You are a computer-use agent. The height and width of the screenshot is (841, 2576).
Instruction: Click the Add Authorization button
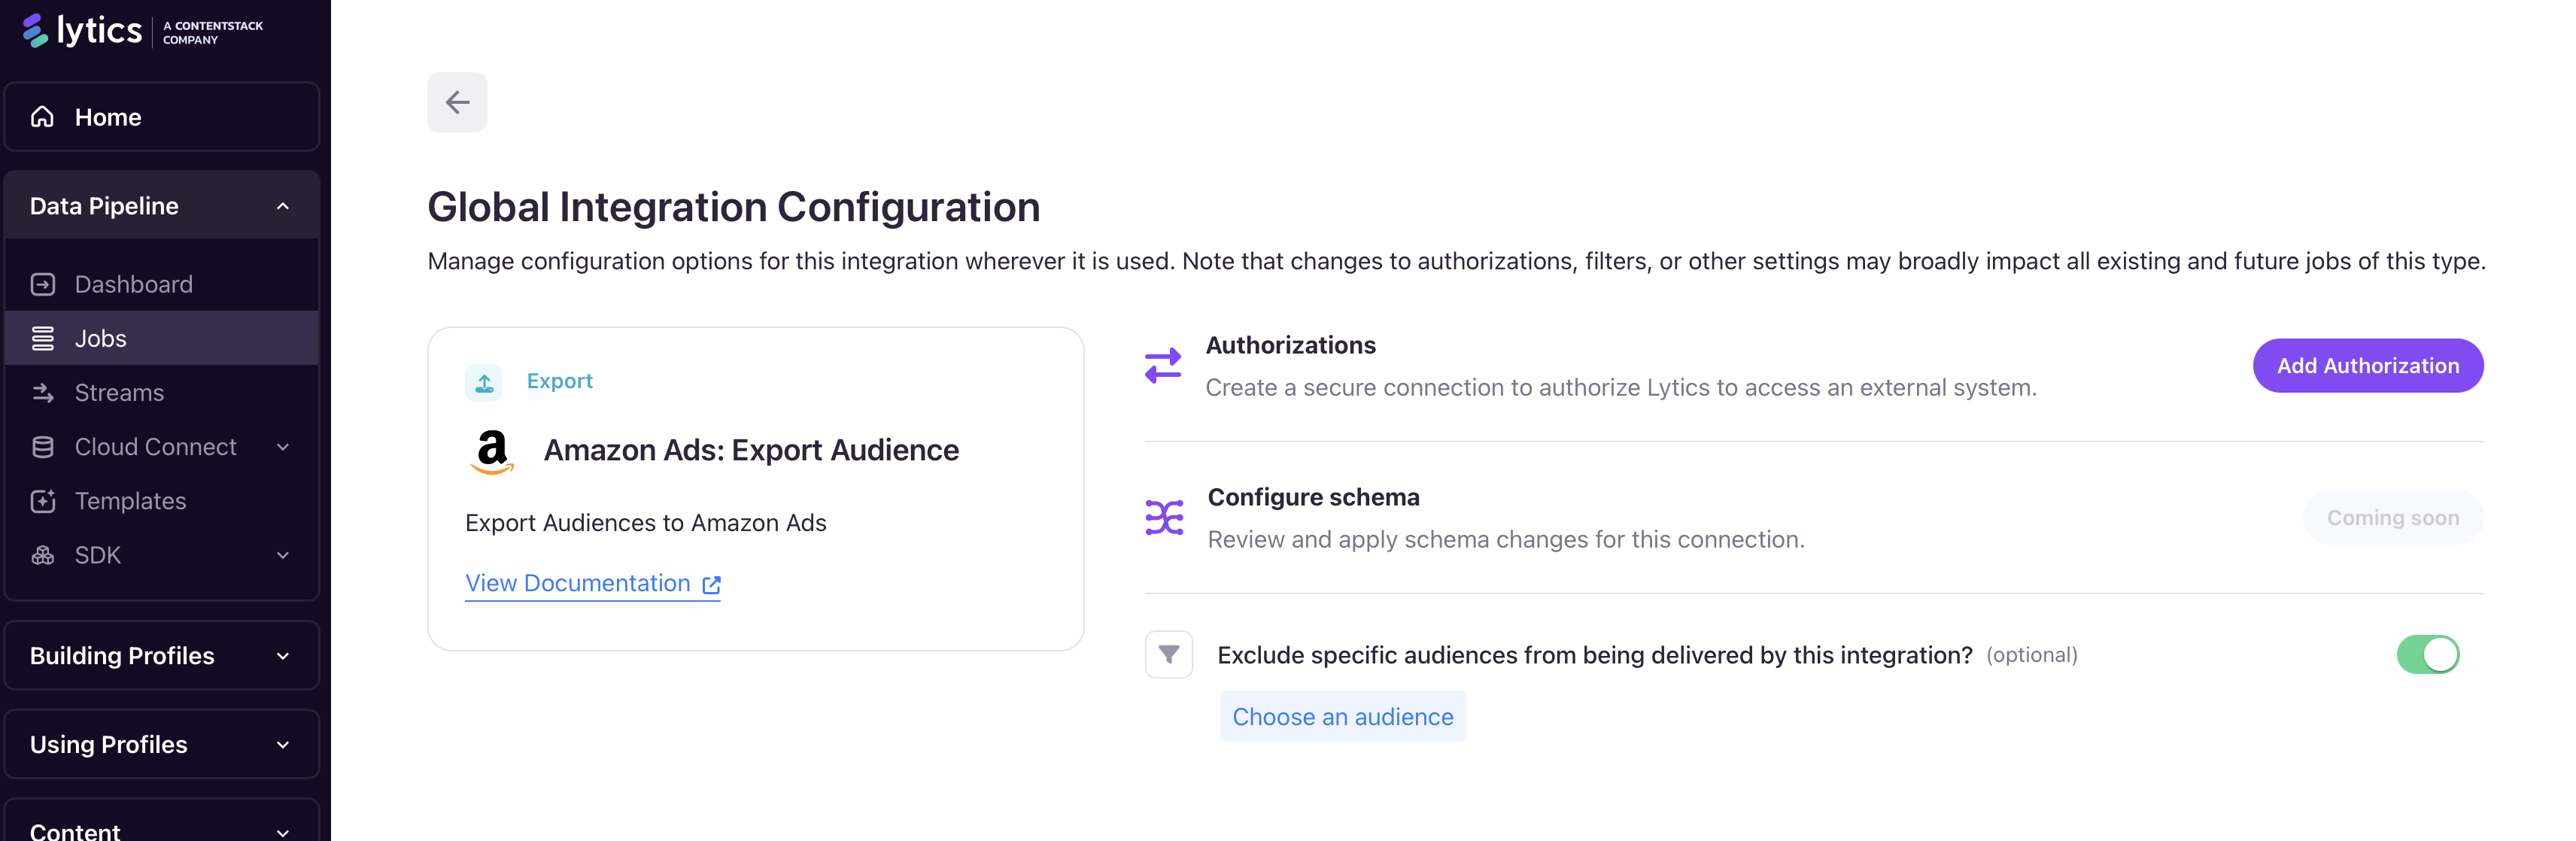[2367, 366]
